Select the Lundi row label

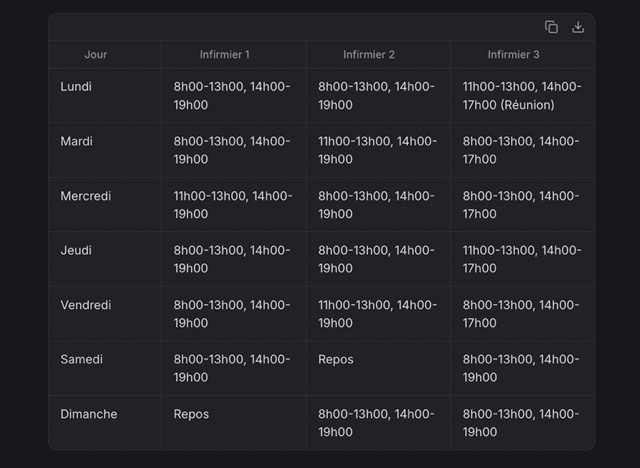tap(76, 87)
